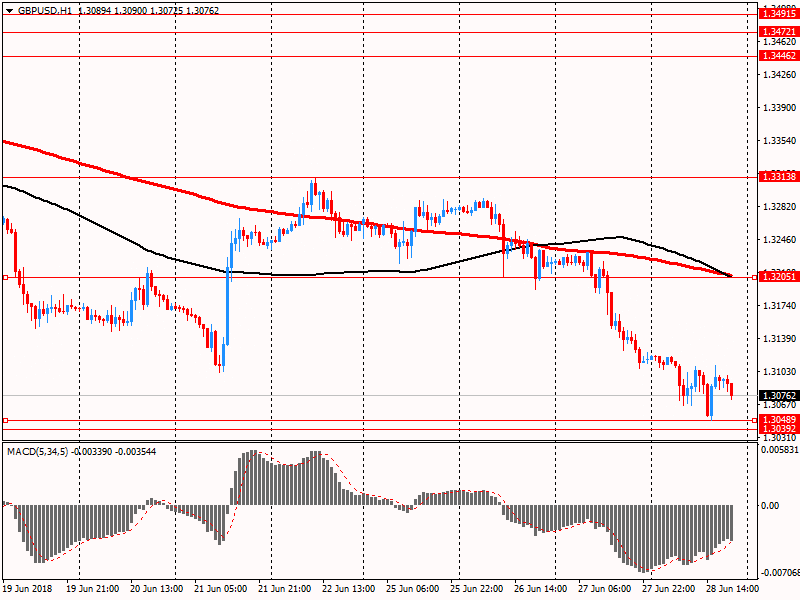
Task: Grab left handle of 1.30489 line
Action: tap(6, 420)
